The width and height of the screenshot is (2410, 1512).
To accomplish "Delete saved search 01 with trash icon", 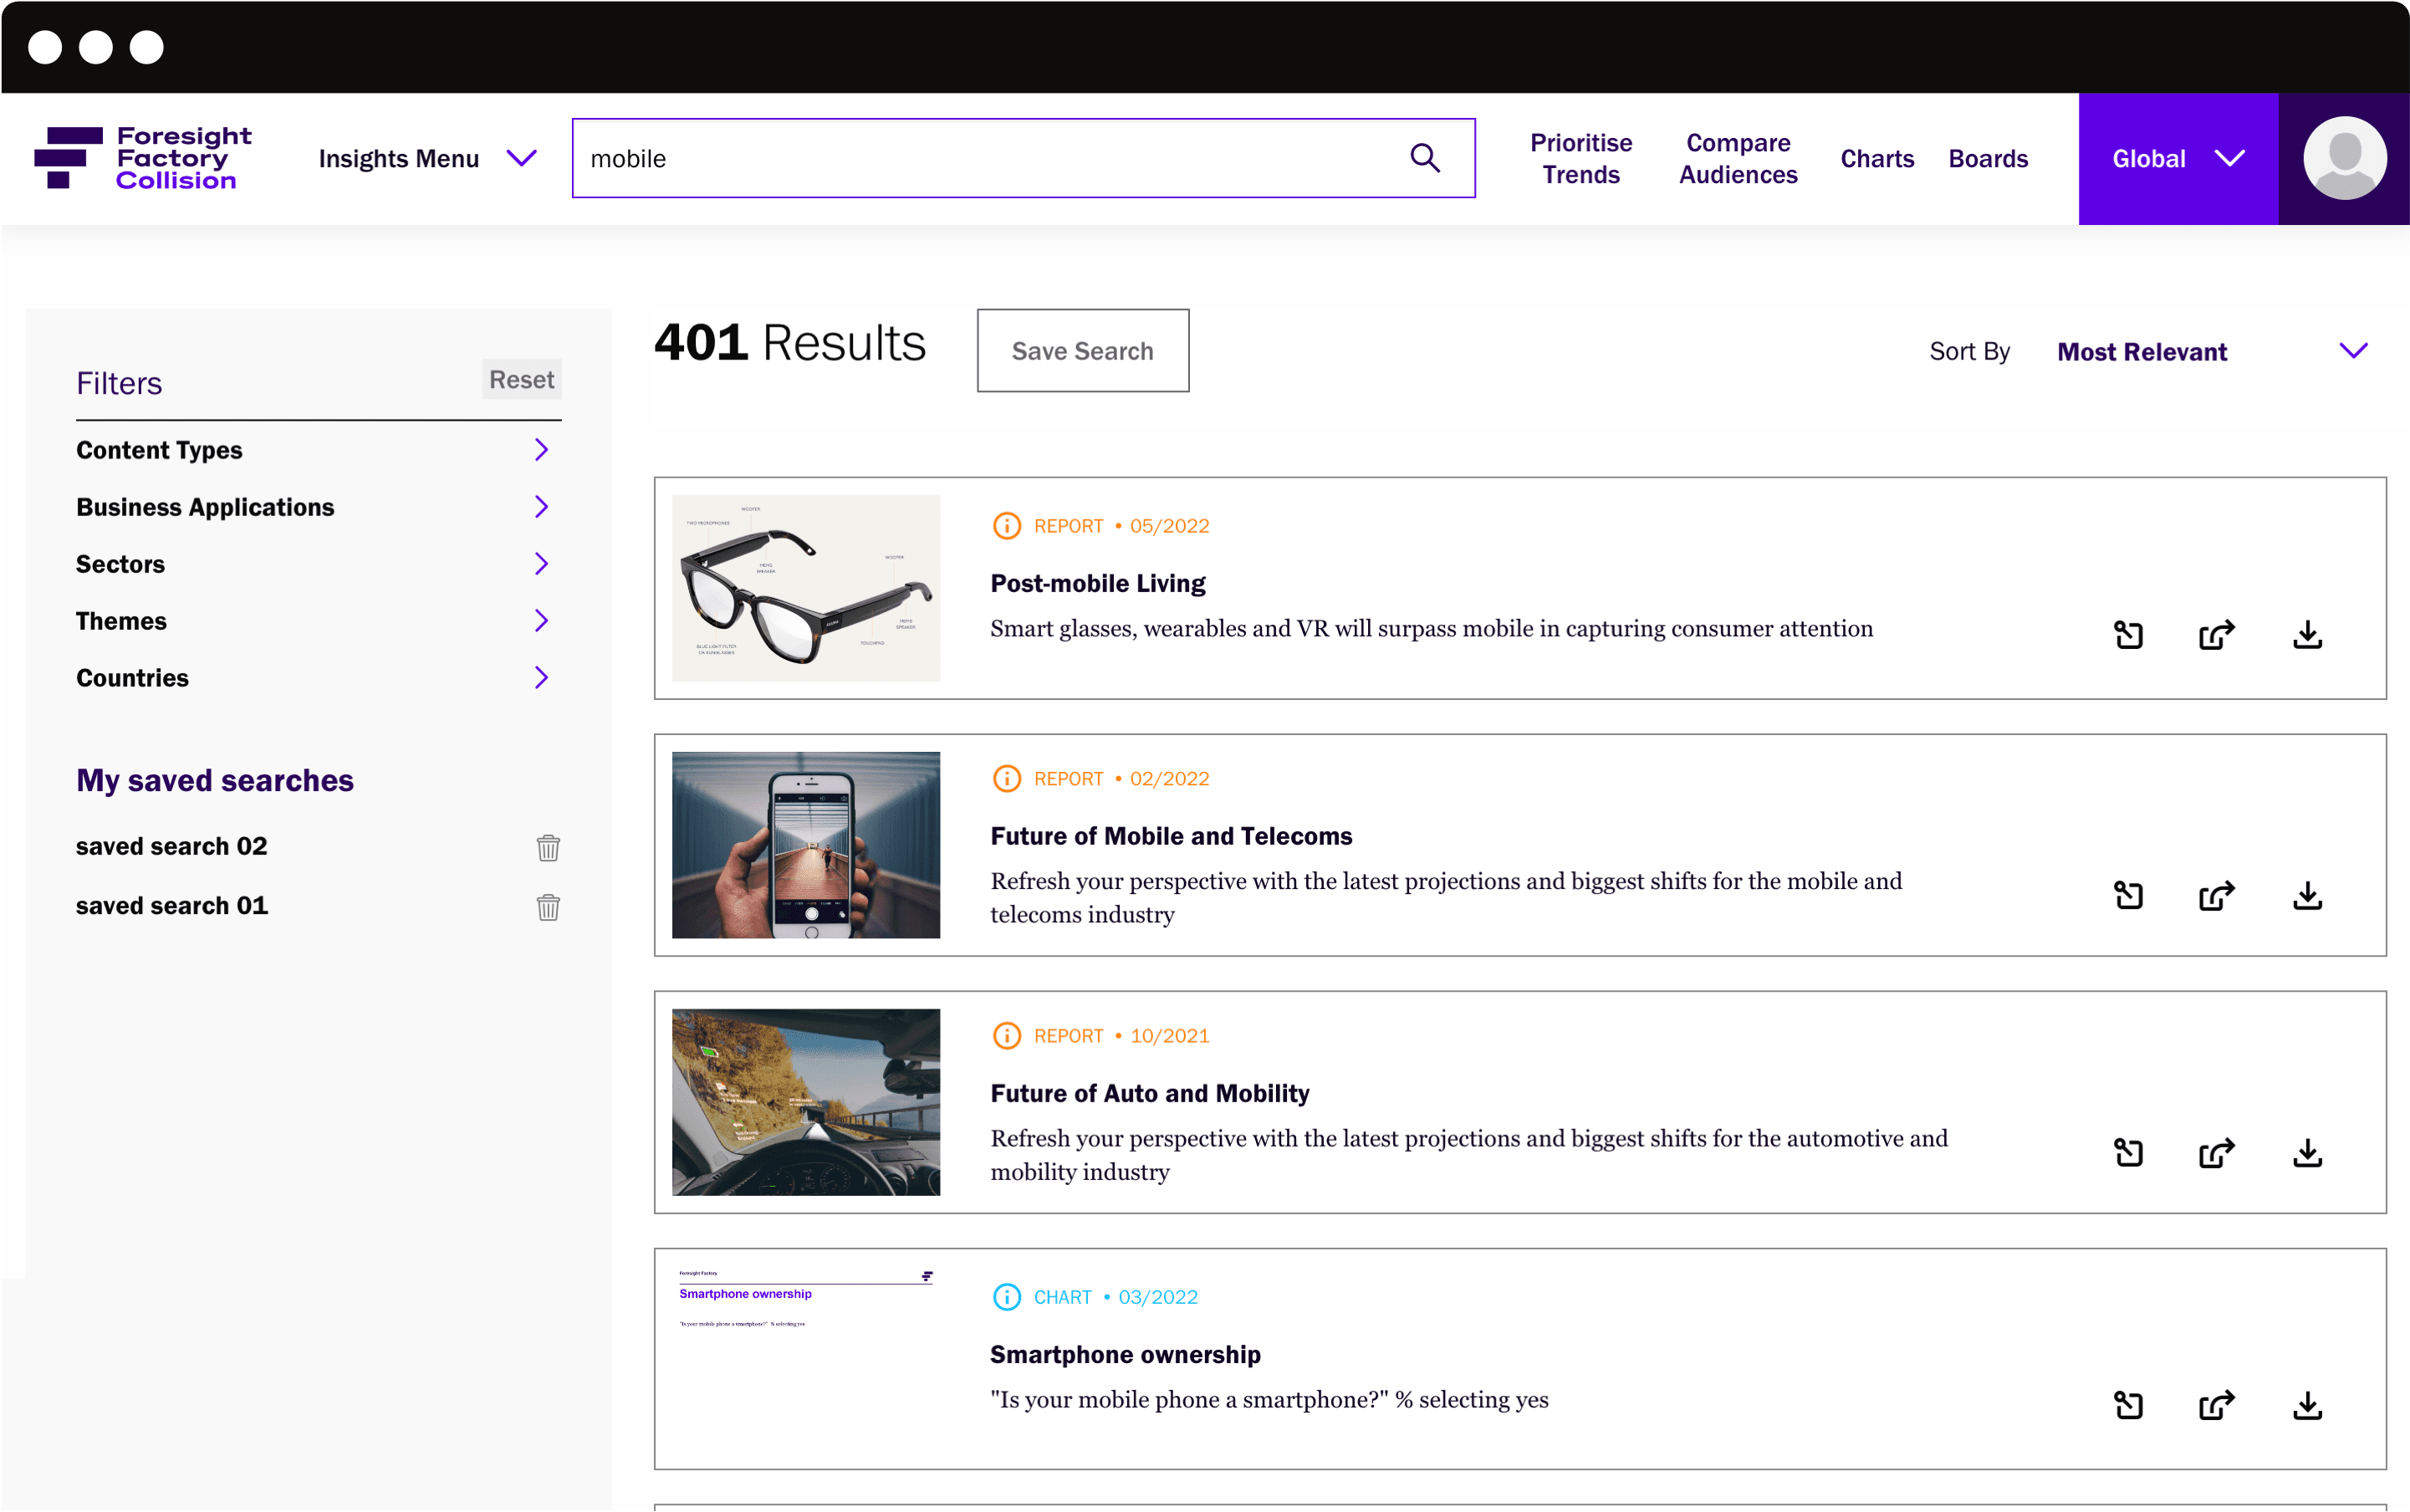I will pos(548,907).
